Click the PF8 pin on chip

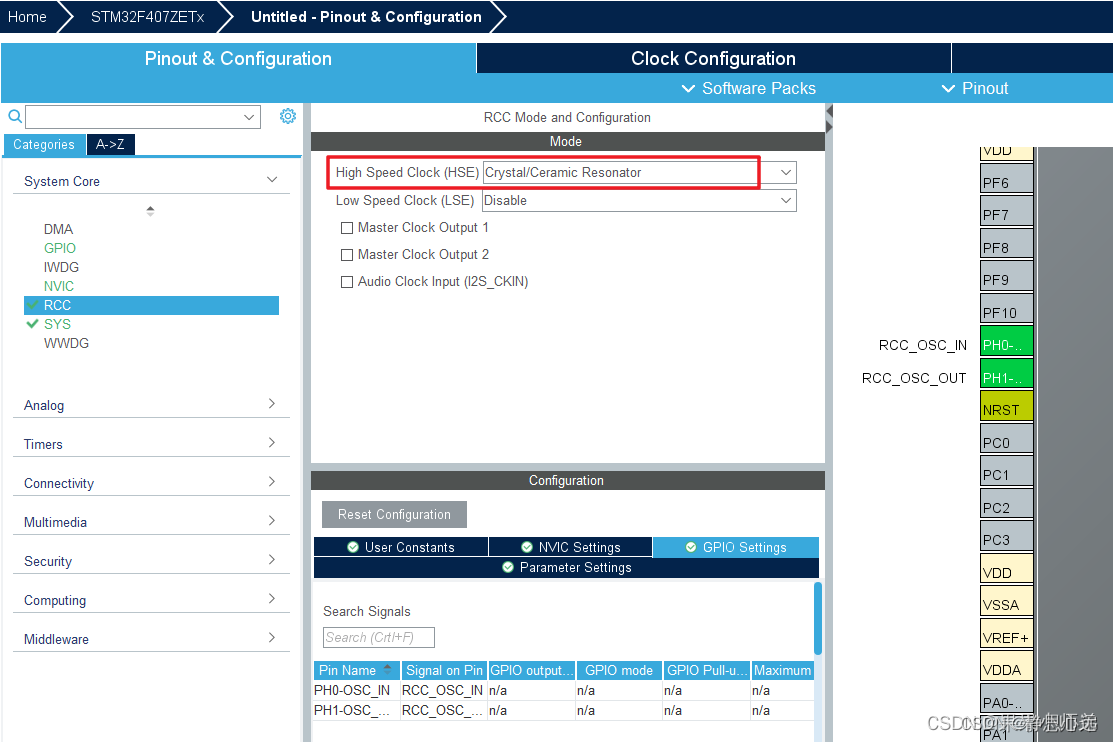(1007, 244)
